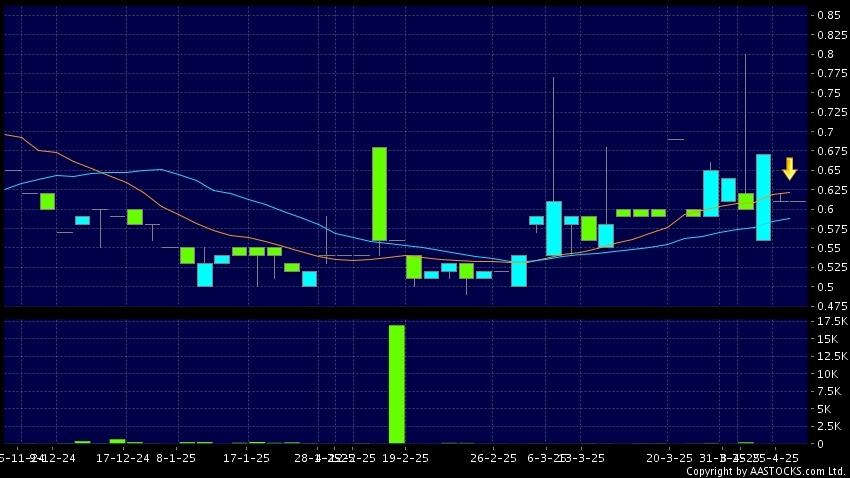
Task: Click the 0.6 price level label
Action: 826,209
